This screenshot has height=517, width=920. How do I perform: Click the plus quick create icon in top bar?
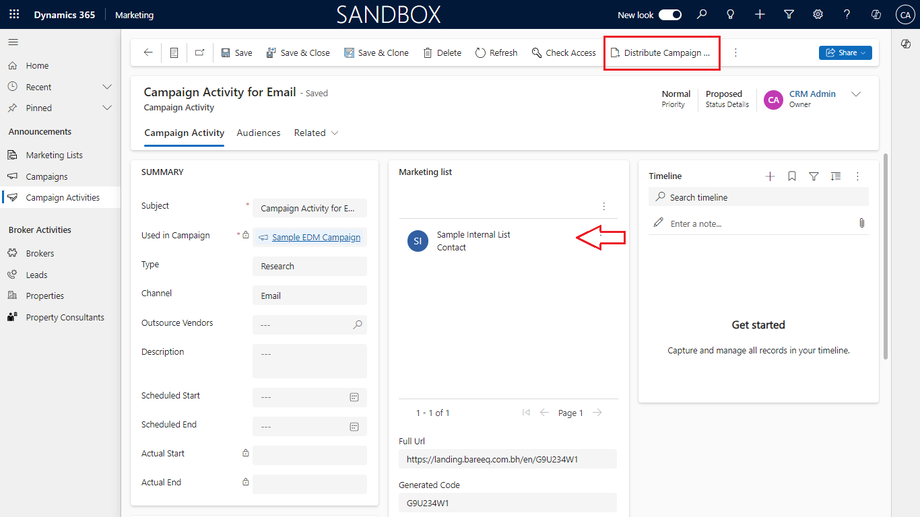(760, 14)
